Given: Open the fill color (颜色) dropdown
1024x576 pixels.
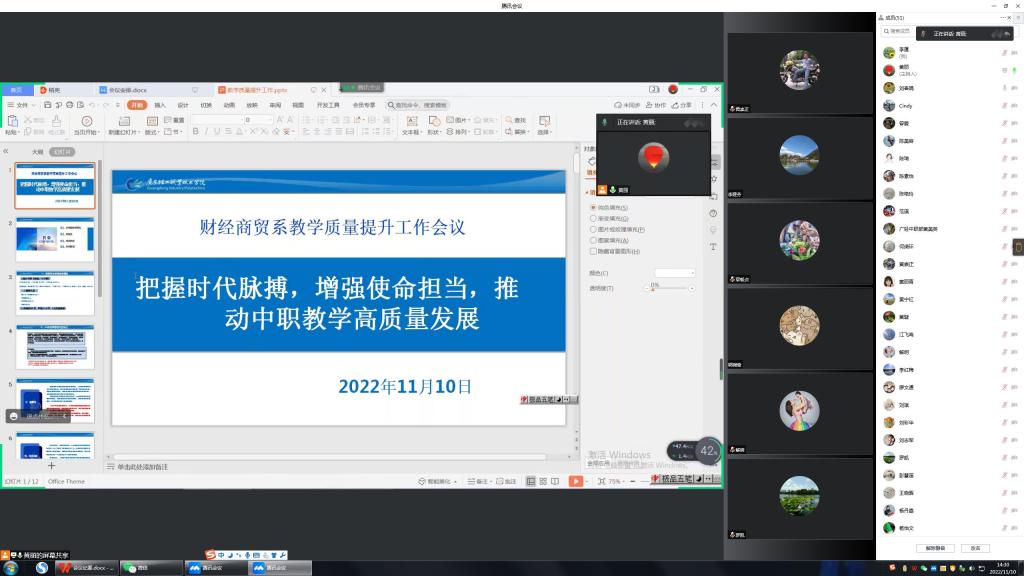Looking at the screenshot, I should [x=675, y=272].
